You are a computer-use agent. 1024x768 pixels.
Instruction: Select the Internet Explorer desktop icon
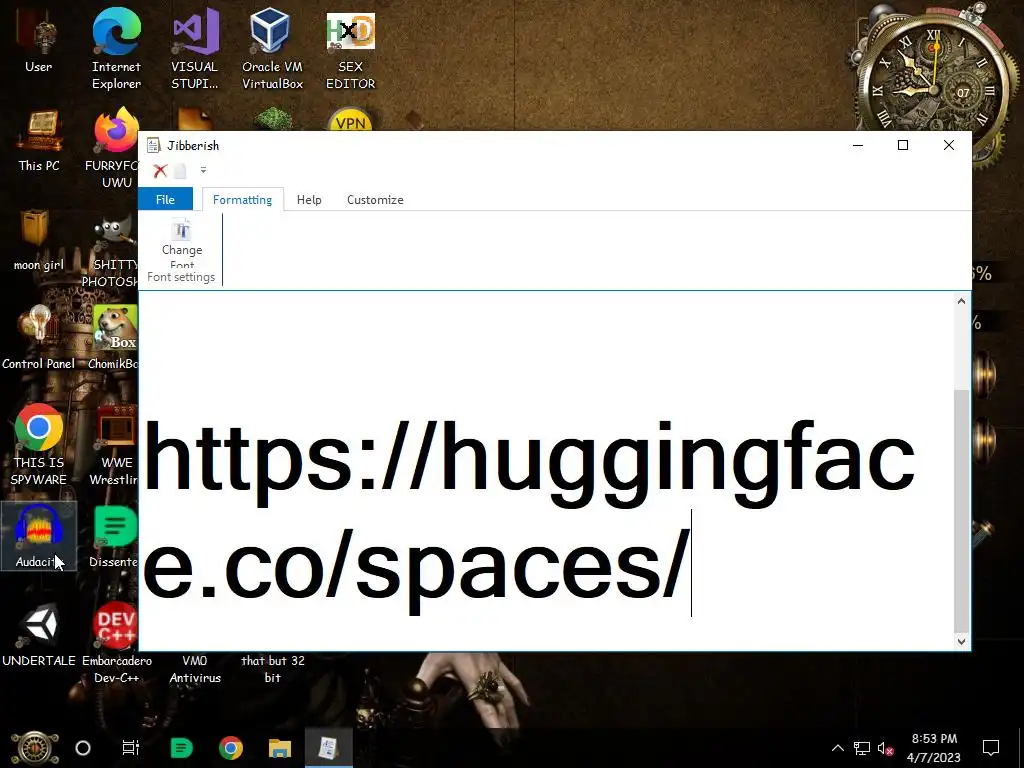(x=116, y=49)
